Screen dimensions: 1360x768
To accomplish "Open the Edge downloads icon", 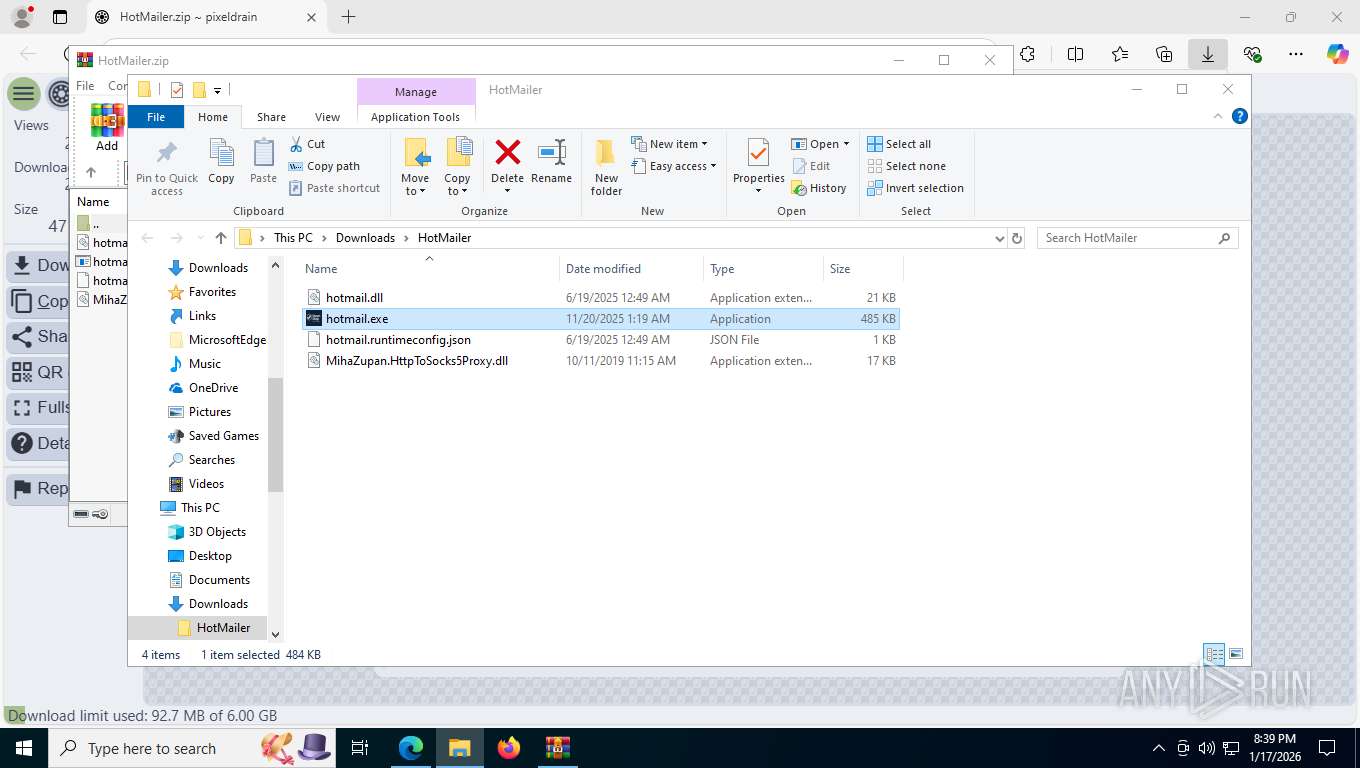I will pyautogui.click(x=1208, y=54).
